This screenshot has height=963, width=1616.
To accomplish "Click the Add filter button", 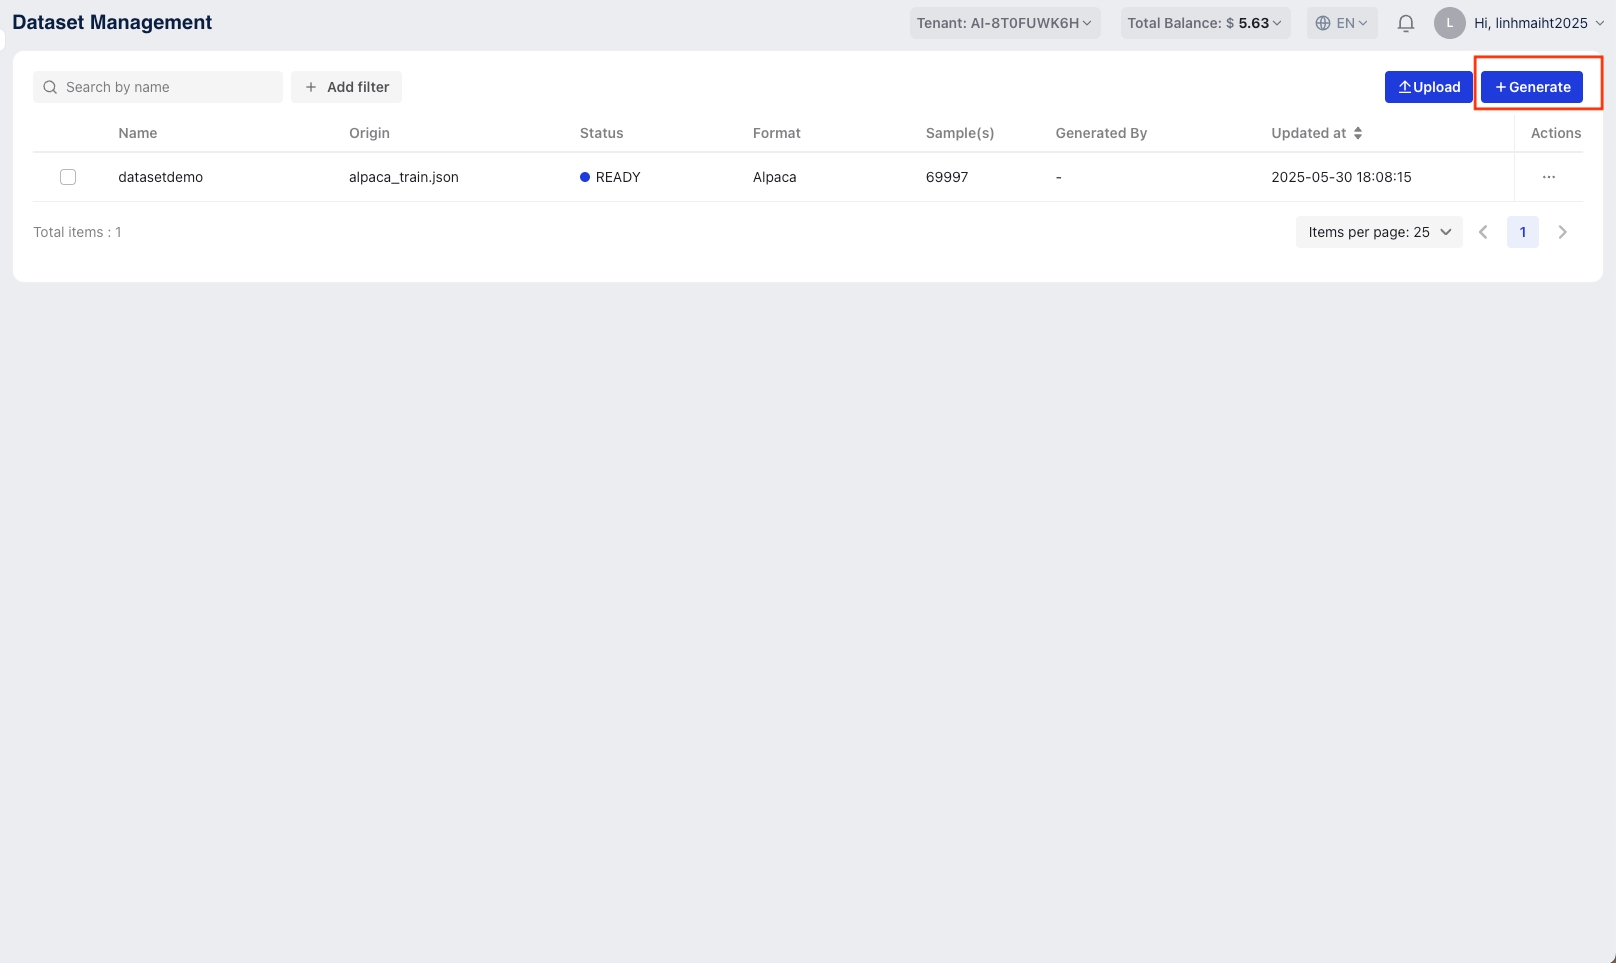I will (346, 87).
